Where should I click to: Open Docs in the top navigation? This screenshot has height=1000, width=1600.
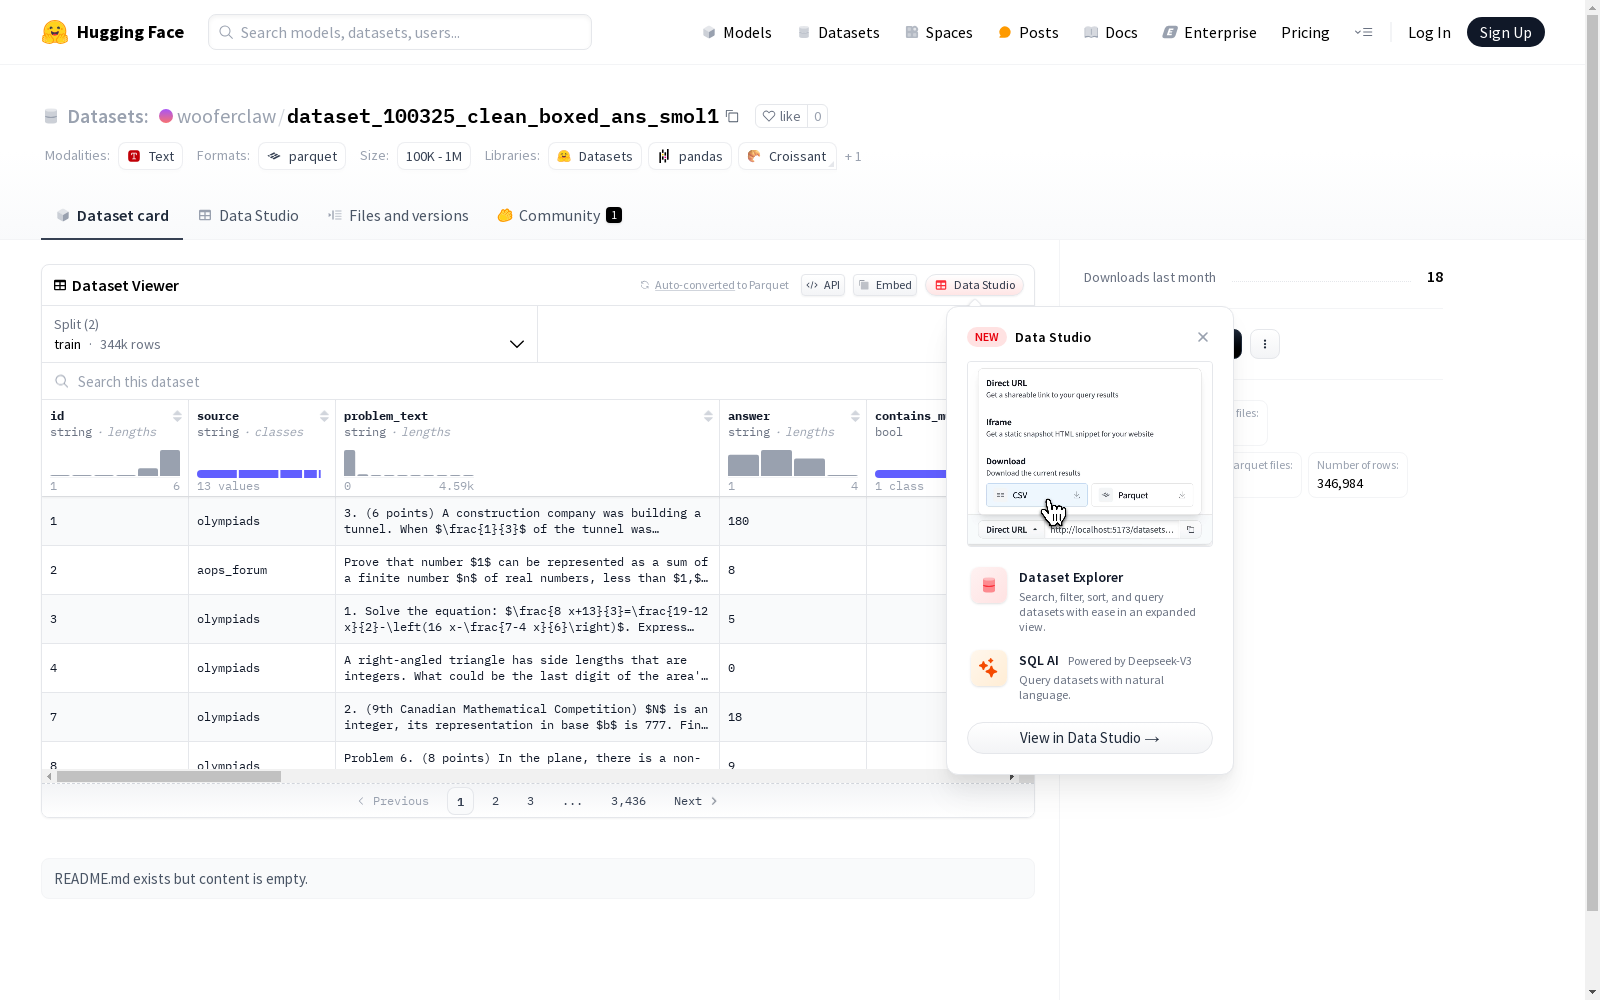(1111, 32)
